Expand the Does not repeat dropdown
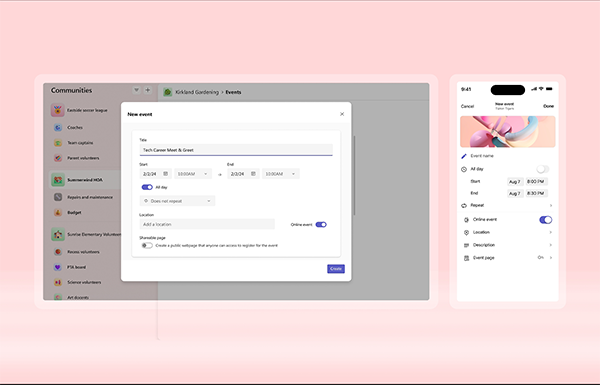This screenshot has width=600, height=385. pos(178,201)
